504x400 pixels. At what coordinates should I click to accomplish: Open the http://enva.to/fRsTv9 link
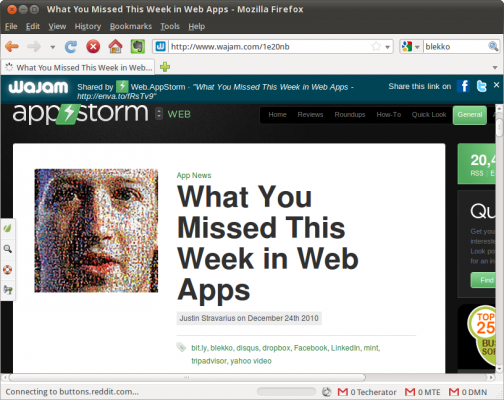pos(117,96)
